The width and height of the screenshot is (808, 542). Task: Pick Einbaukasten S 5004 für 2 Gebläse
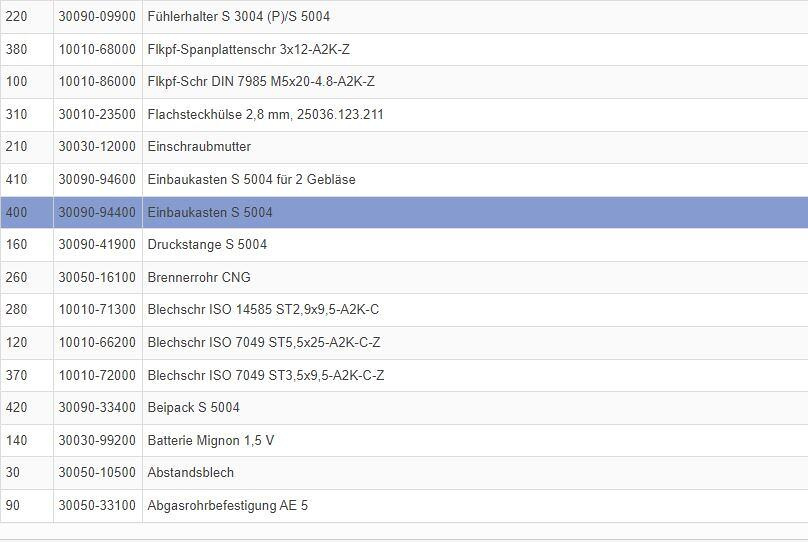(x=251, y=180)
